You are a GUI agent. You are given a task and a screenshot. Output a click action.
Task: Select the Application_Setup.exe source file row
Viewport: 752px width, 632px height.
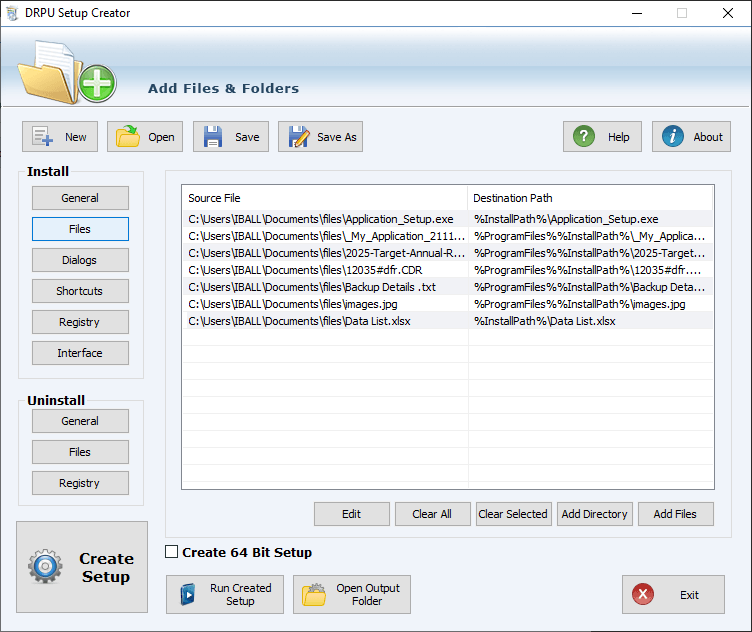point(325,219)
